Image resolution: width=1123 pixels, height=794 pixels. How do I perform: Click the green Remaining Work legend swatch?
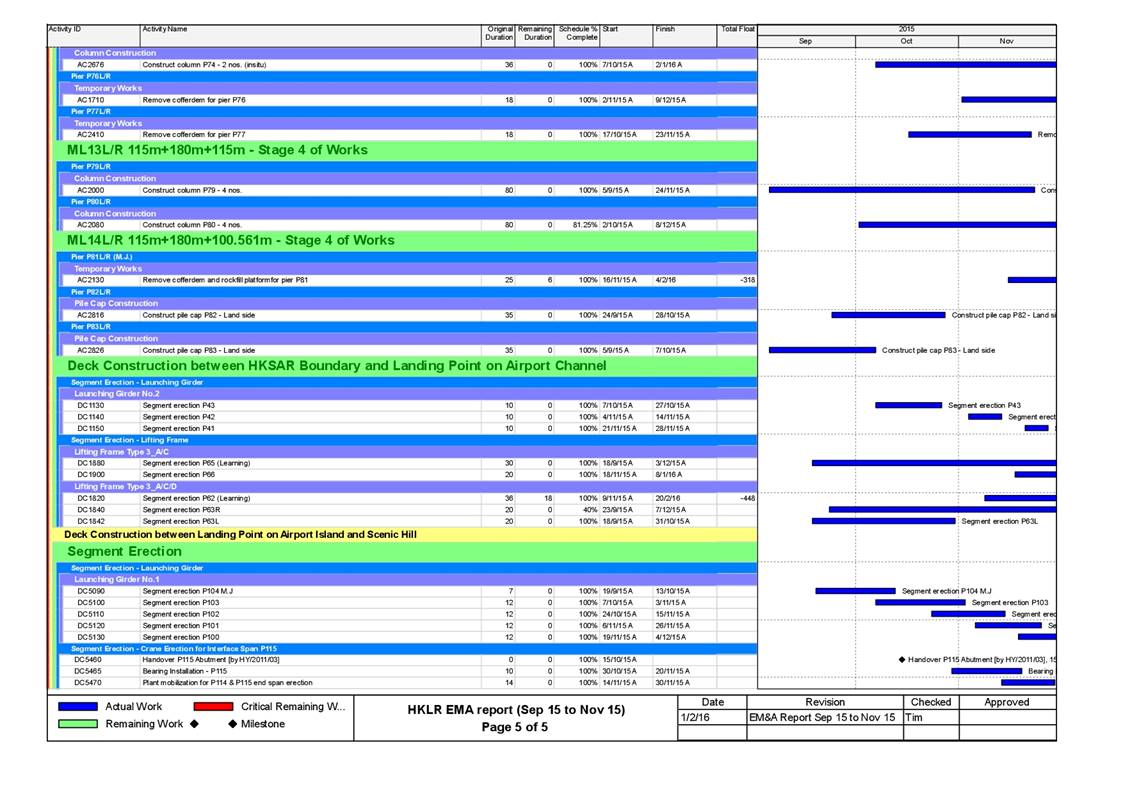[x=77, y=724]
